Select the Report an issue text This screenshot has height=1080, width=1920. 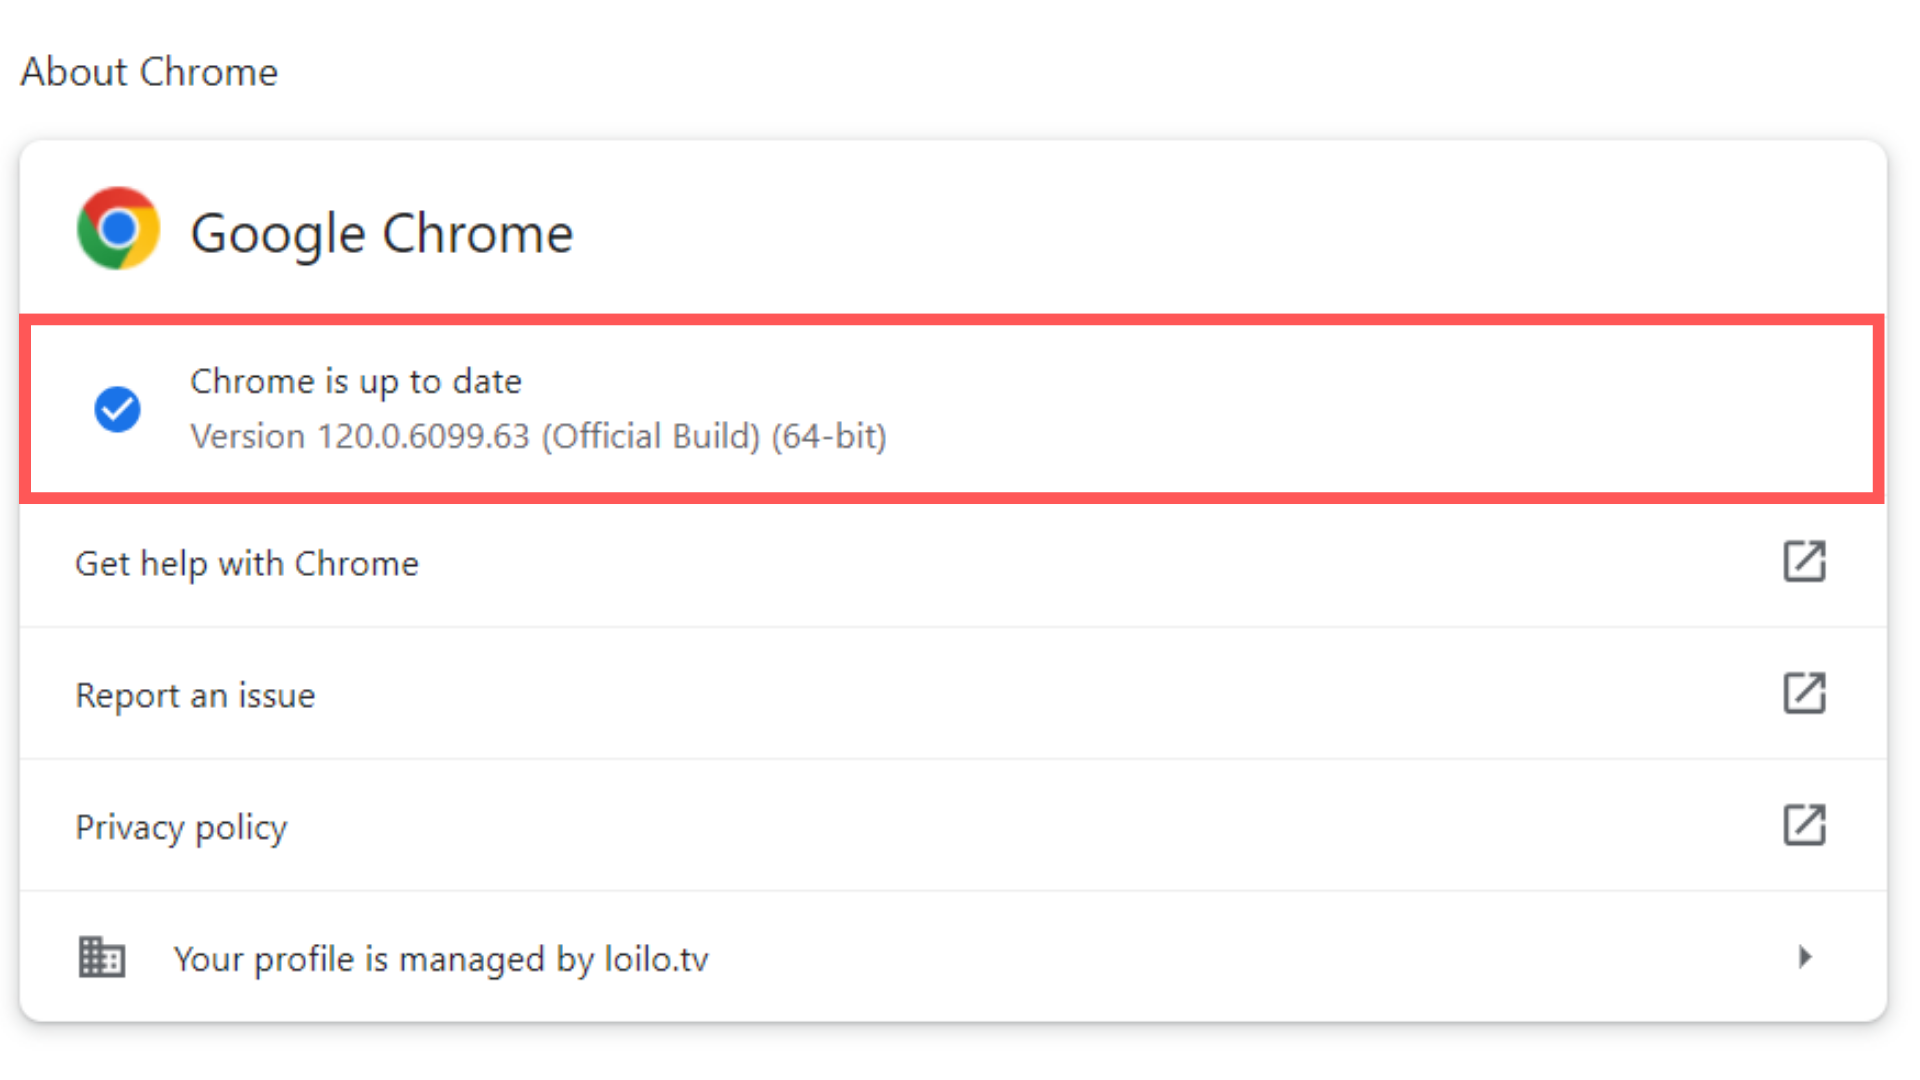tap(195, 696)
